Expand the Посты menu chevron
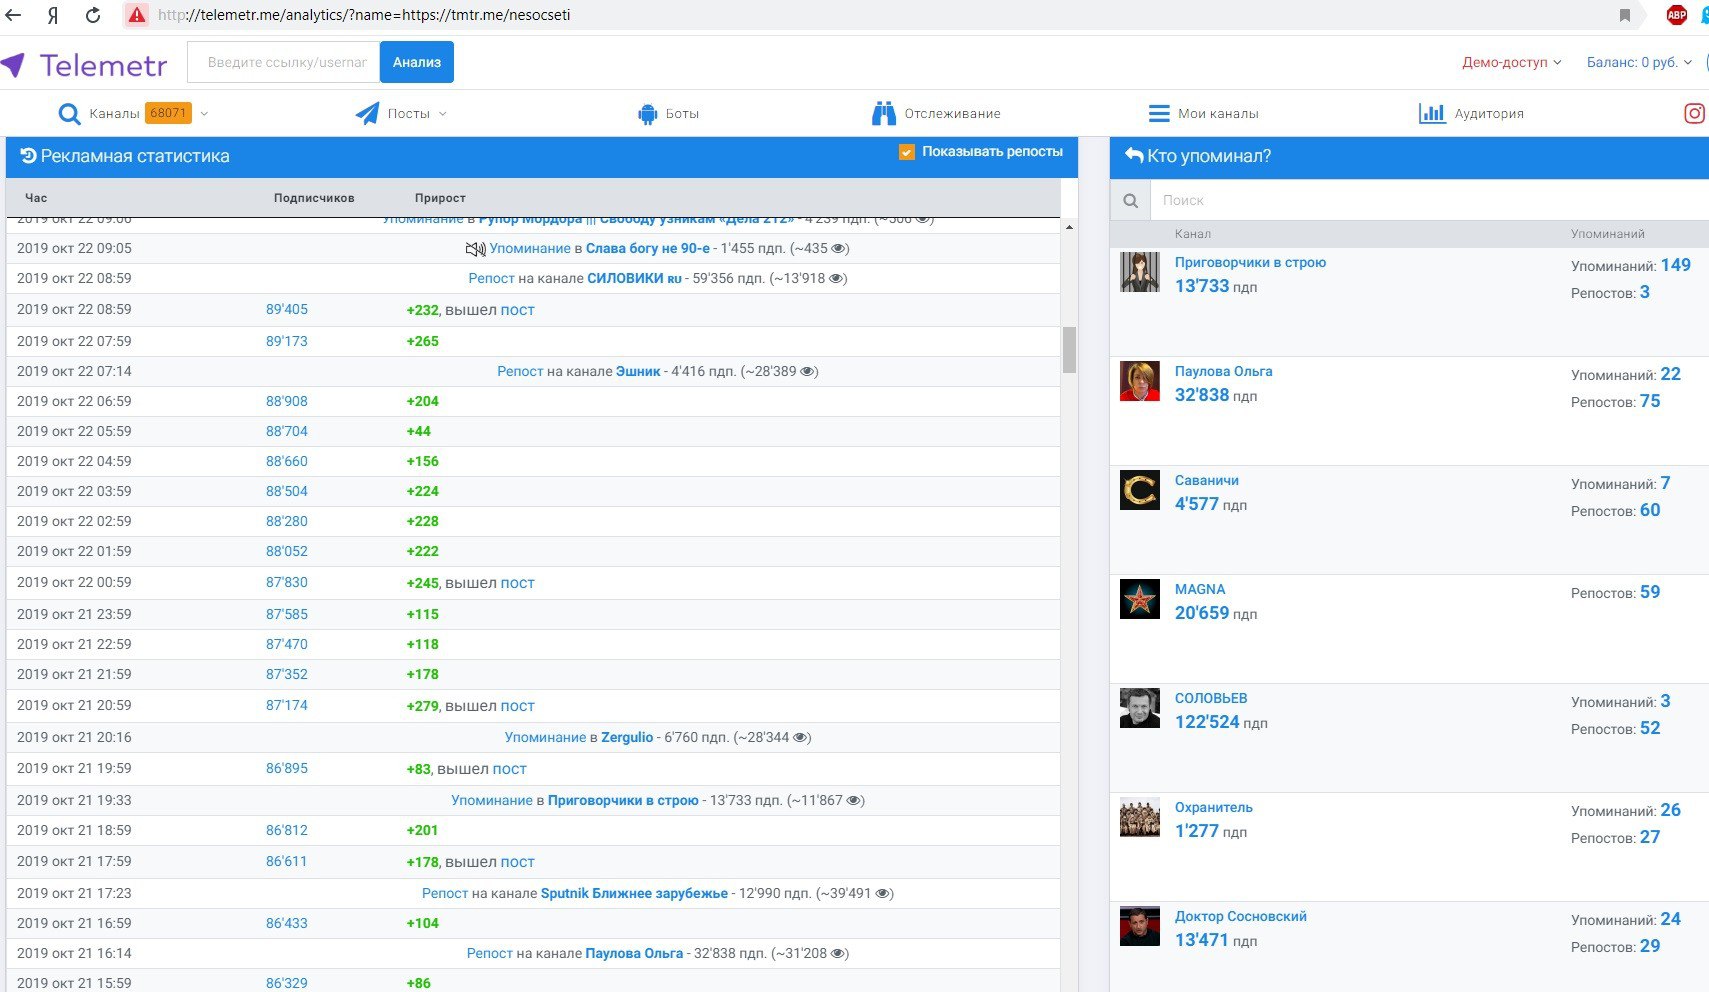Screen dimensions: 1709x992 pyautogui.click(x=442, y=113)
